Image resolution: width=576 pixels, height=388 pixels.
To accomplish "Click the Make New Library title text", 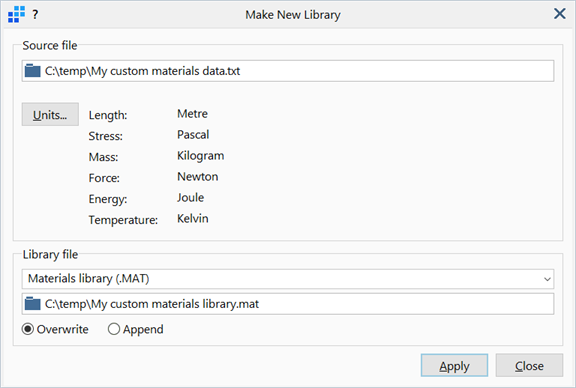I will [293, 15].
